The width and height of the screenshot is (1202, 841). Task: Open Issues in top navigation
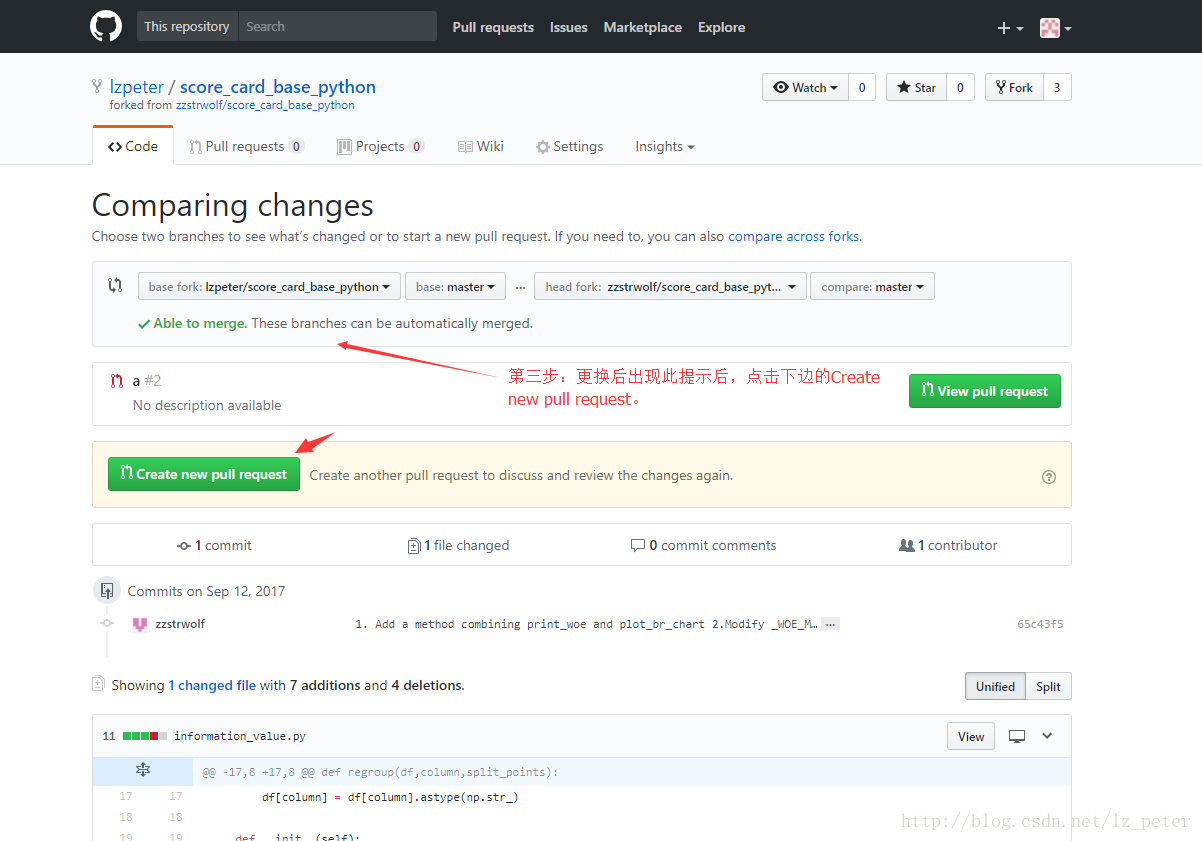[569, 28]
